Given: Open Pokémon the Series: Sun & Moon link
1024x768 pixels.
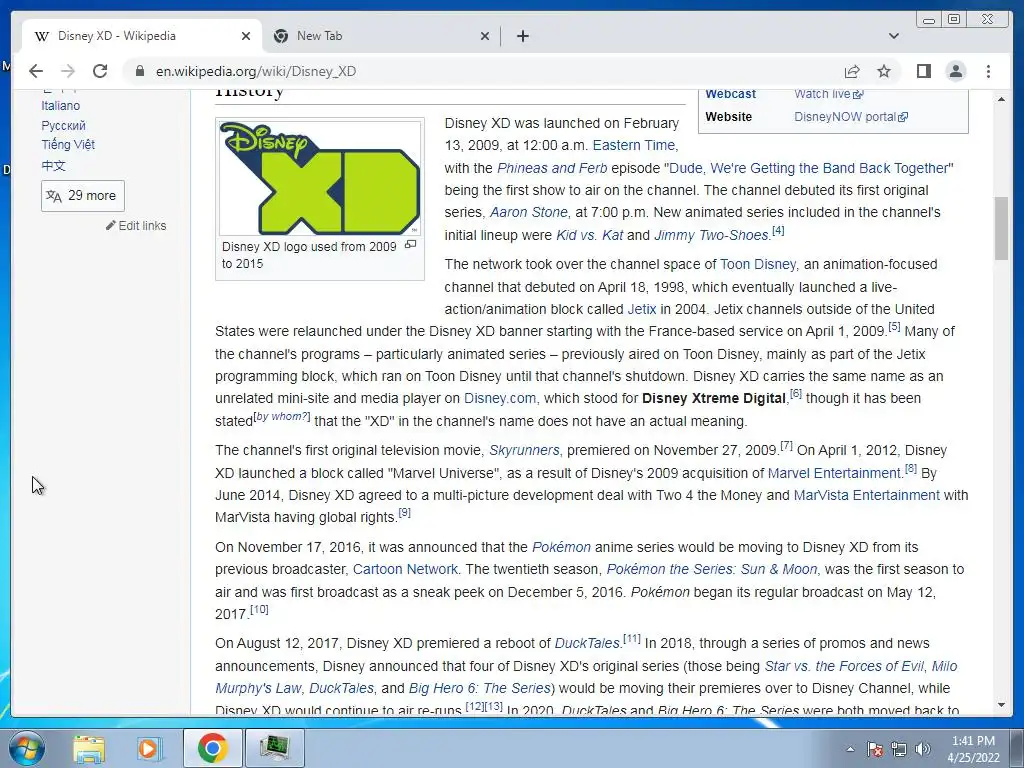Looking at the screenshot, I should (x=712, y=569).
